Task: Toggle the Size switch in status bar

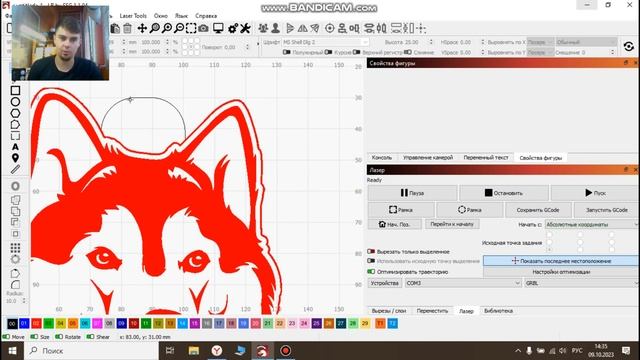Action: [x=35, y=337]
